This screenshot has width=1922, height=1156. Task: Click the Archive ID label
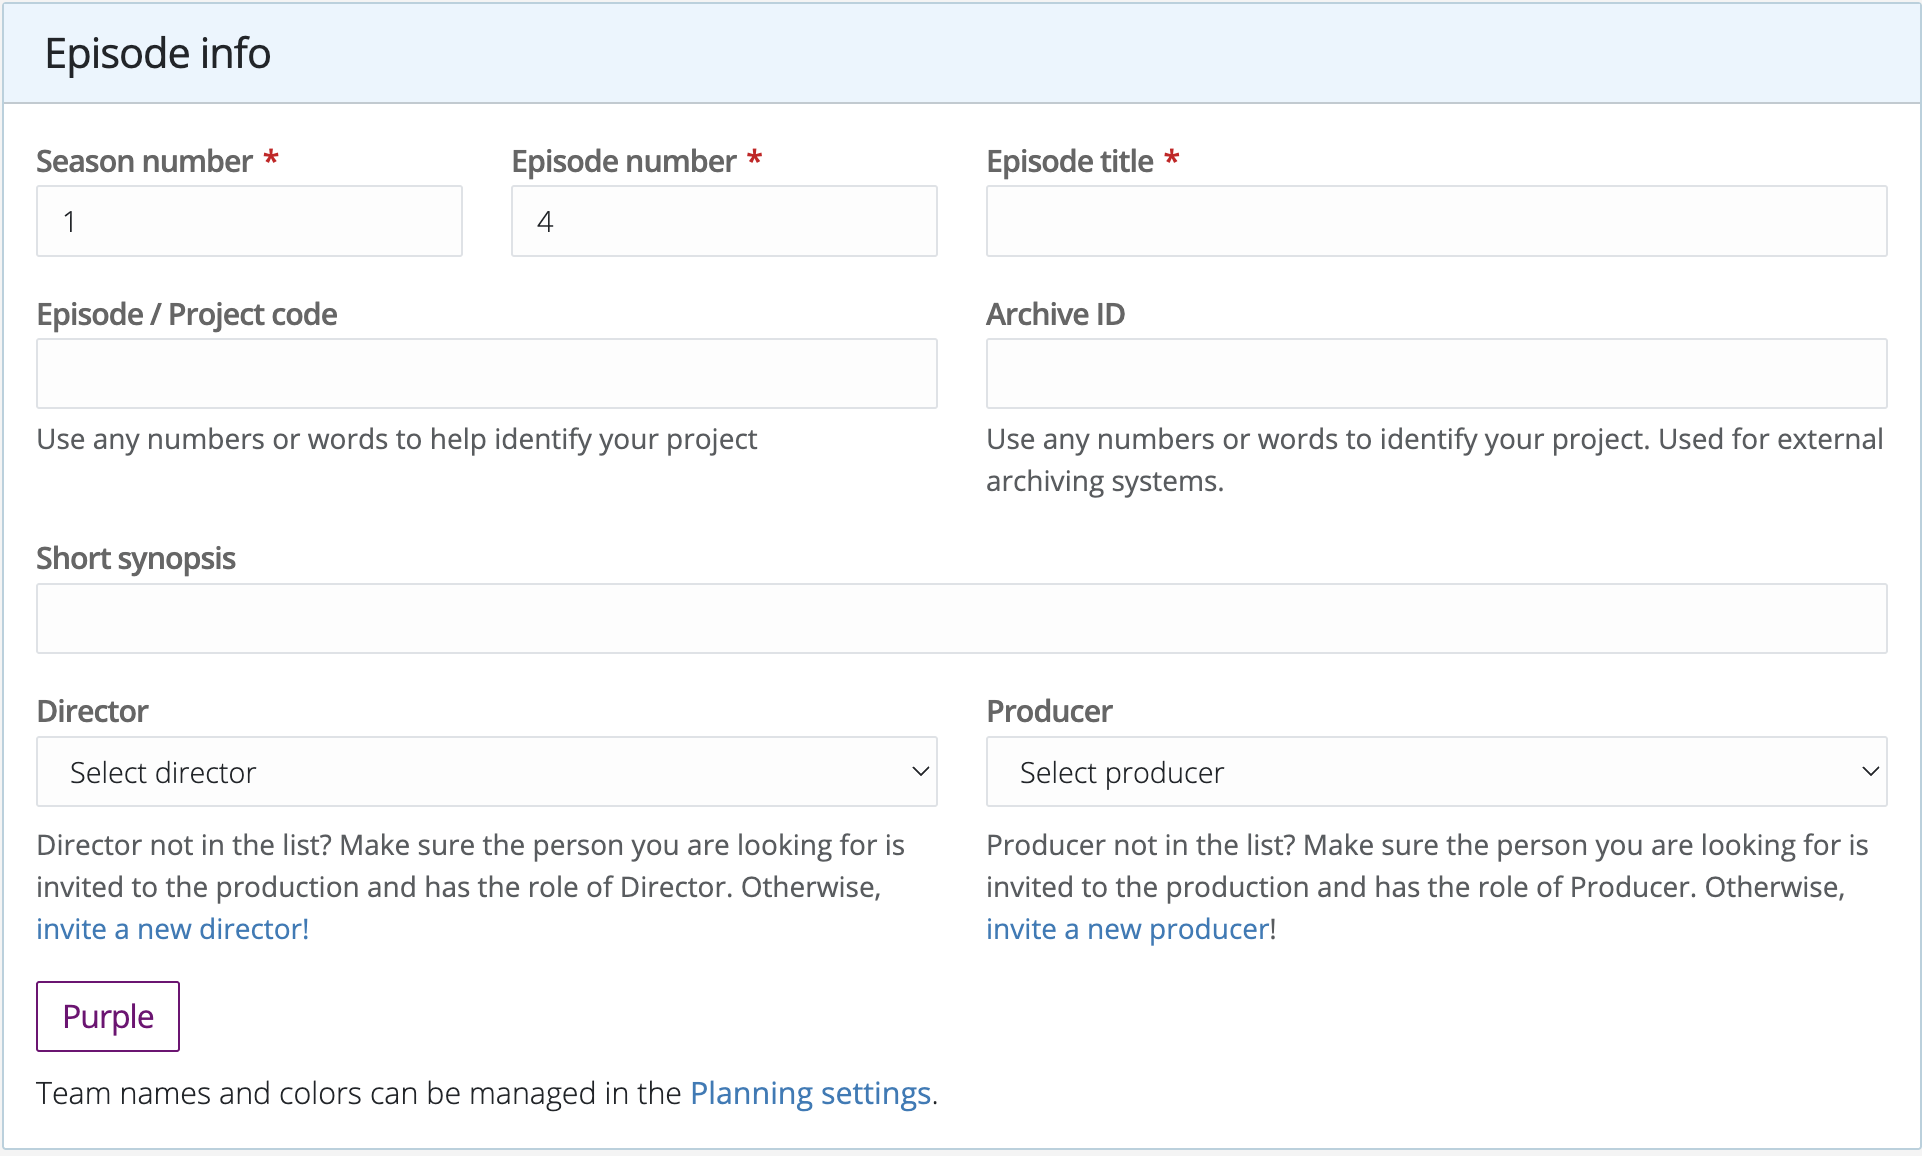pos(1055,314)
